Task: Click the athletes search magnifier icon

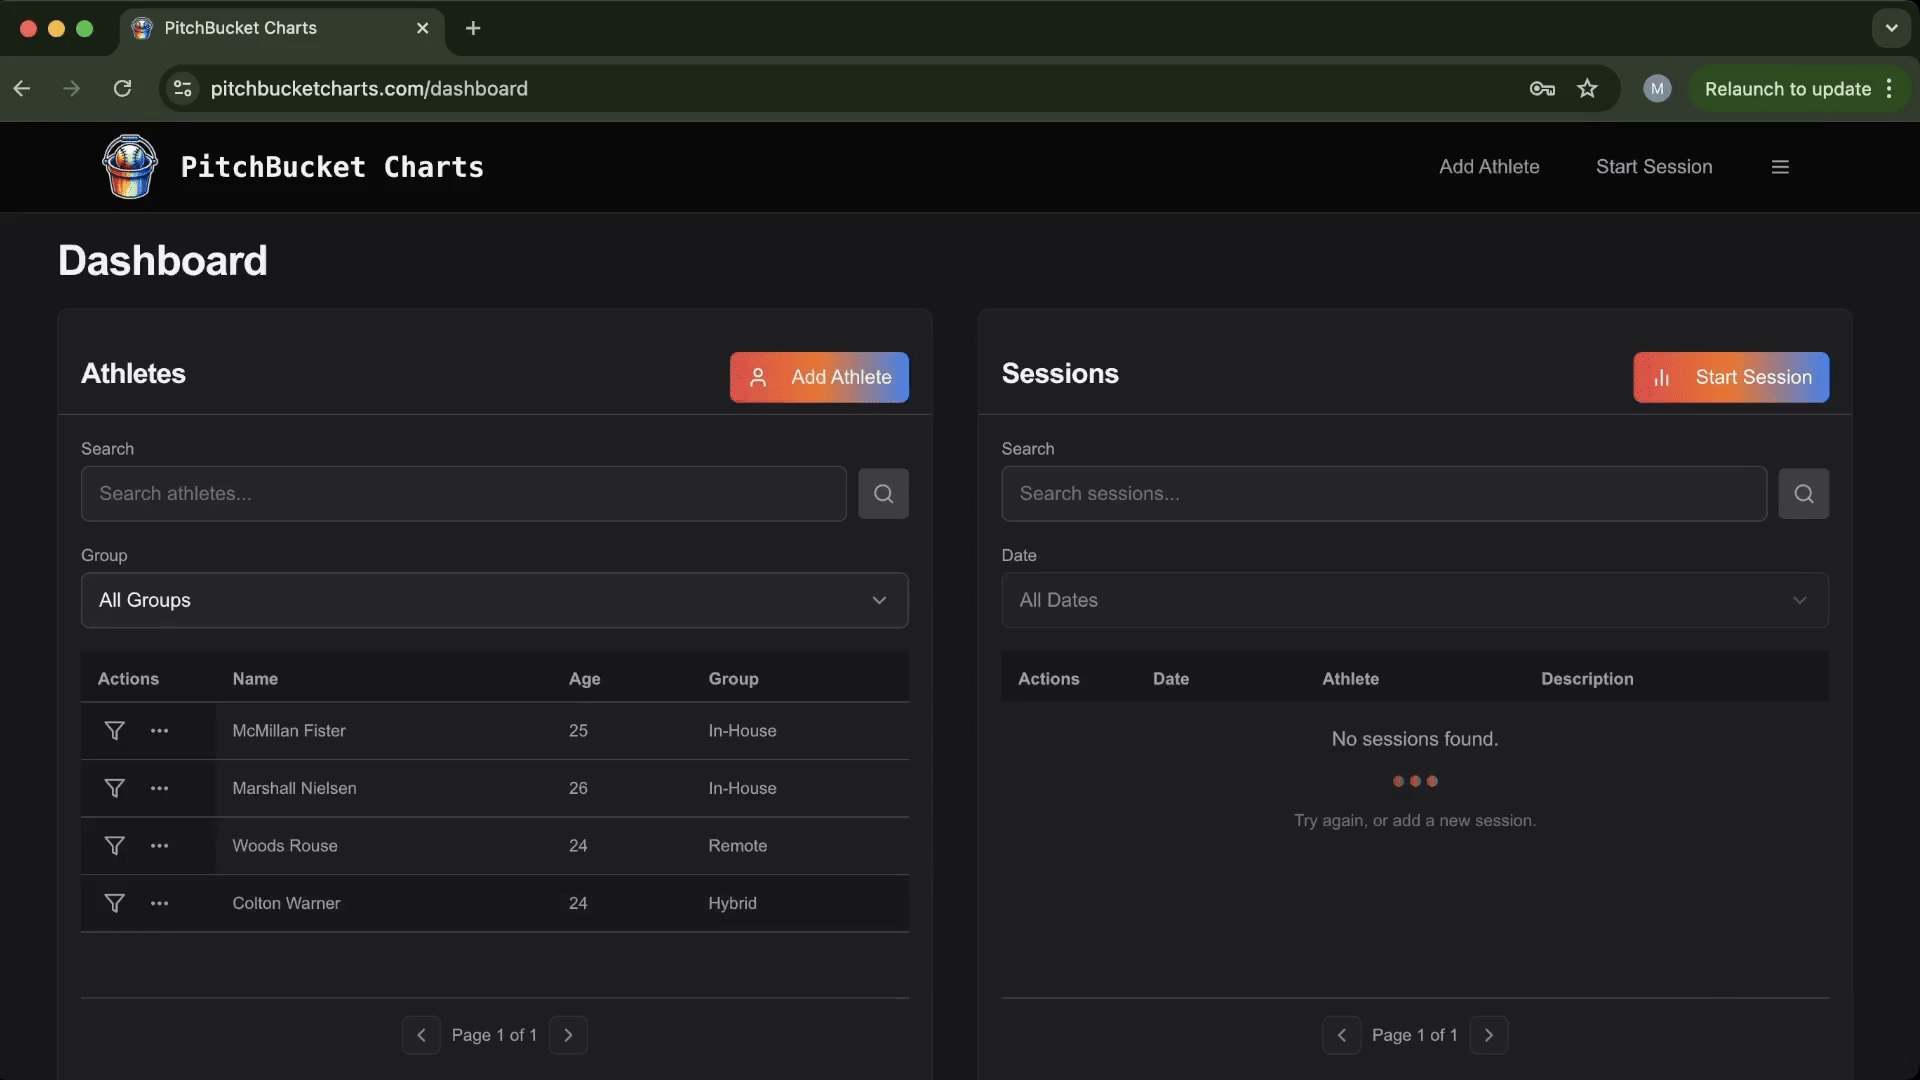Action: [x=883, y=493]
